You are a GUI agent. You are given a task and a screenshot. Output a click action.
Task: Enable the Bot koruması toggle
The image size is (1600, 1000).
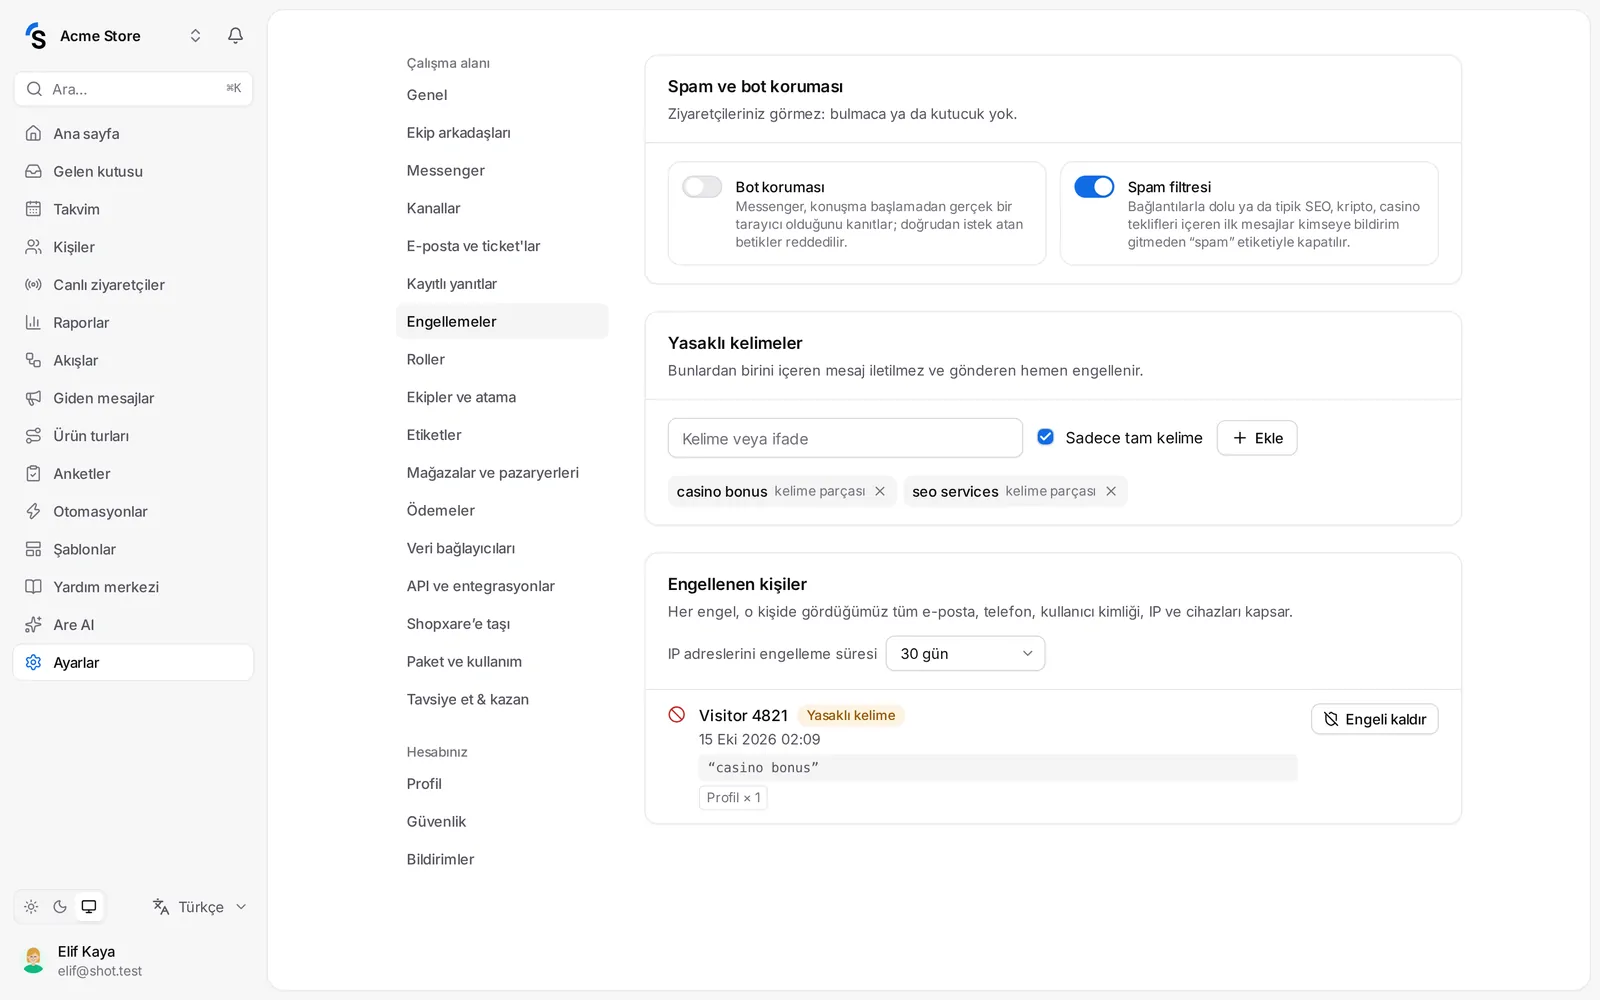(x=702, y=187)
